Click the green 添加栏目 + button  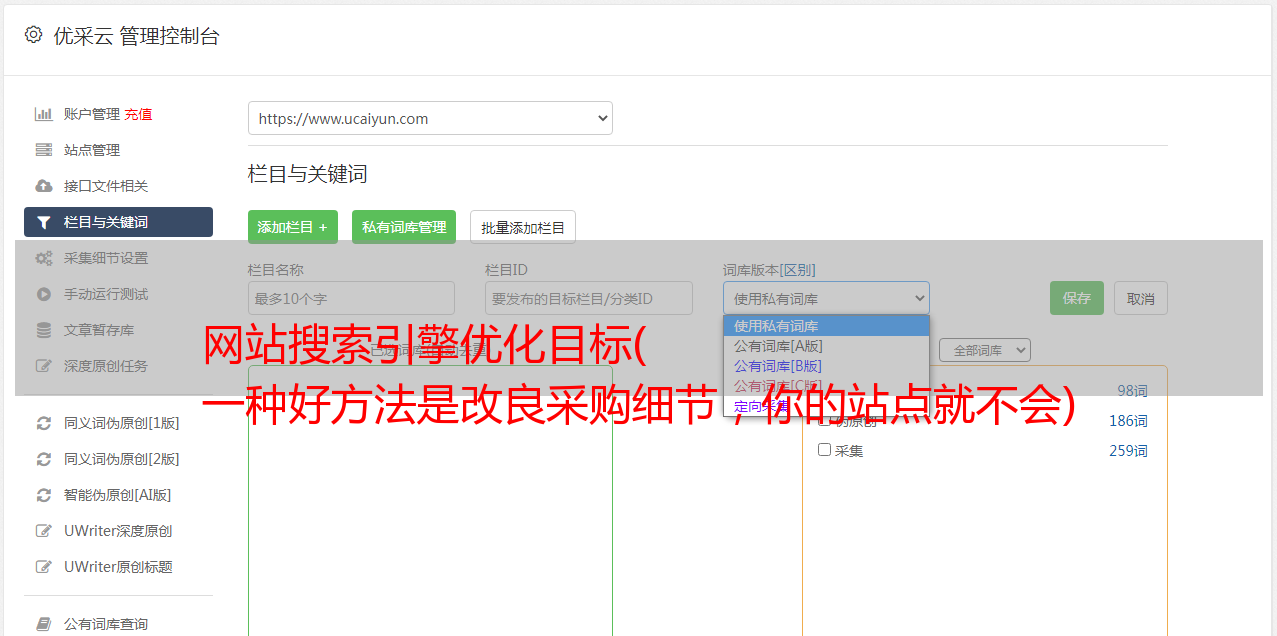pos(293,227)
